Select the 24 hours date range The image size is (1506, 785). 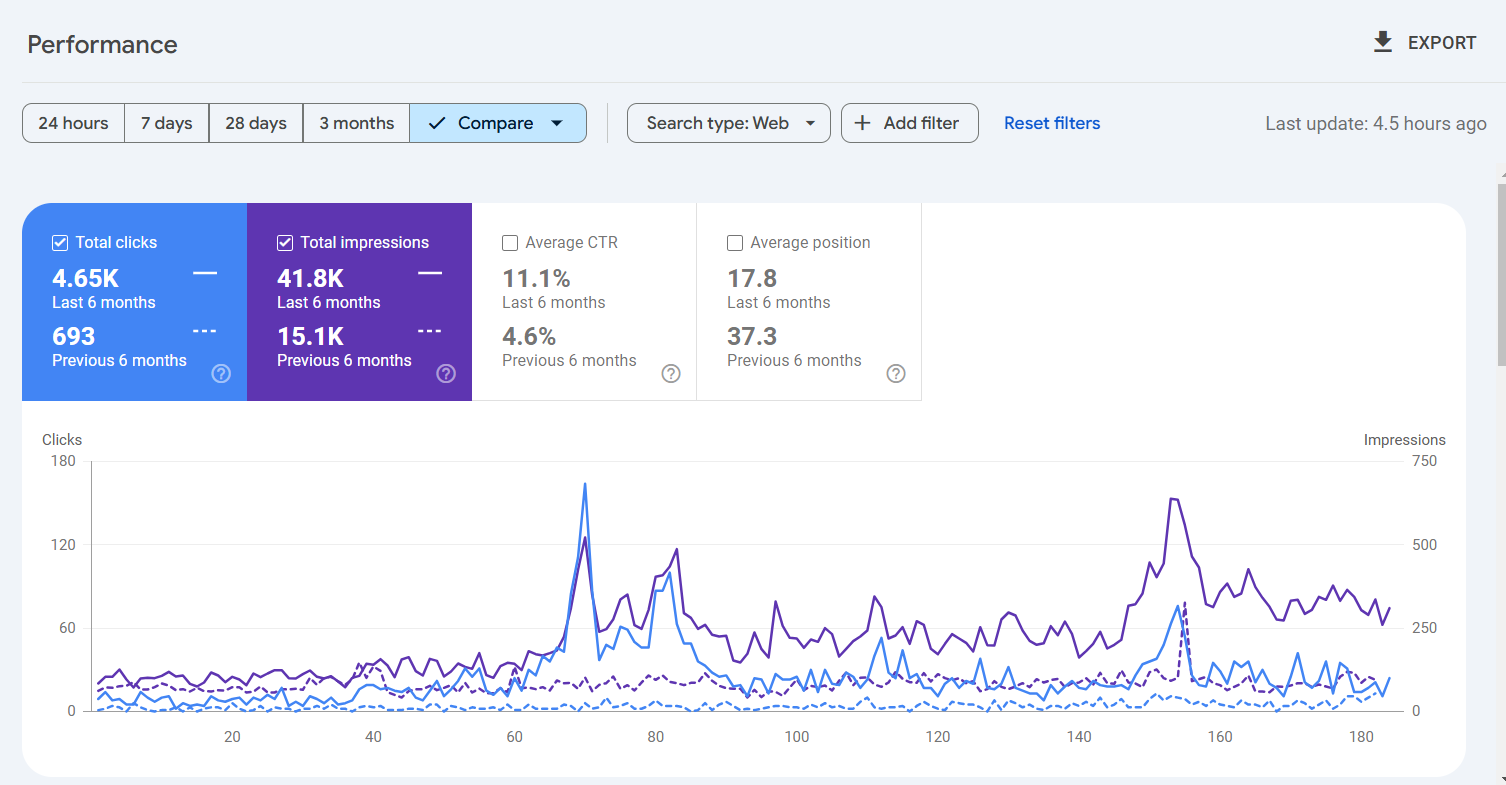coord(73,123)
